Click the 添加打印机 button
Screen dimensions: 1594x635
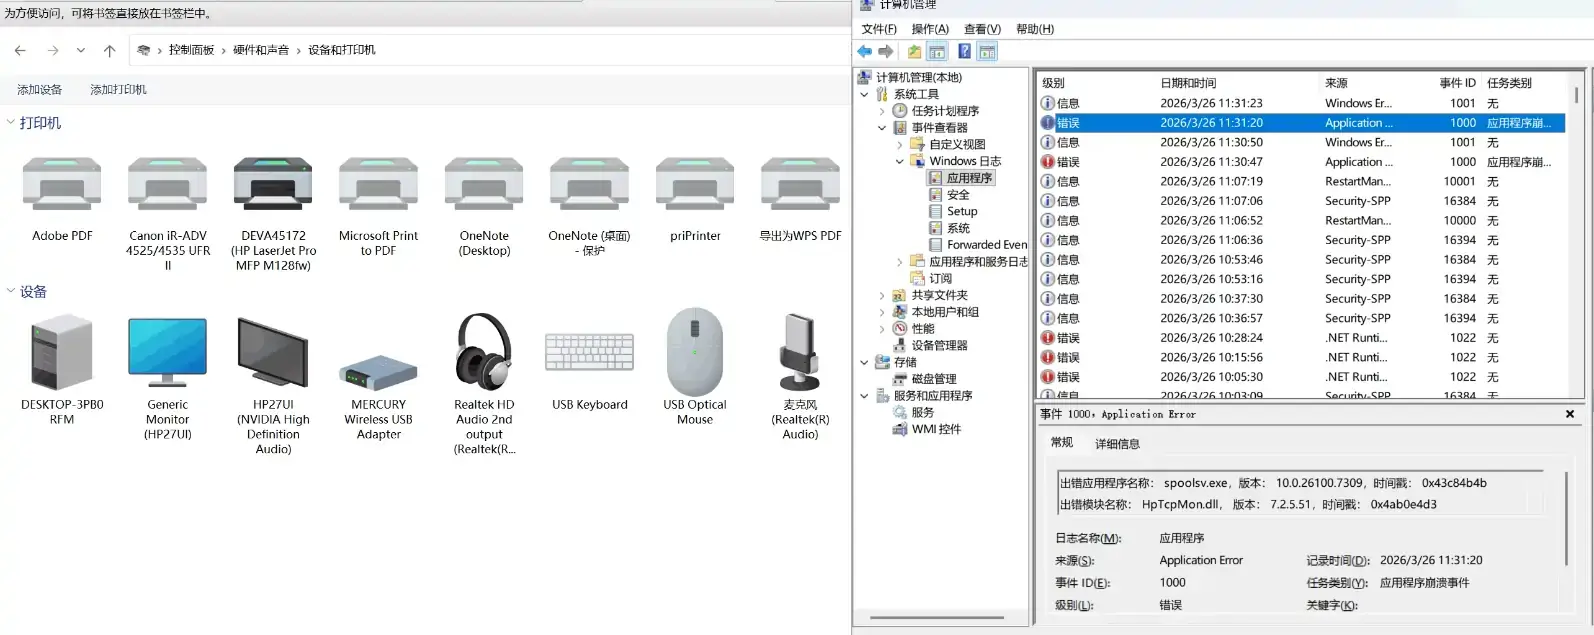(118, 90)
